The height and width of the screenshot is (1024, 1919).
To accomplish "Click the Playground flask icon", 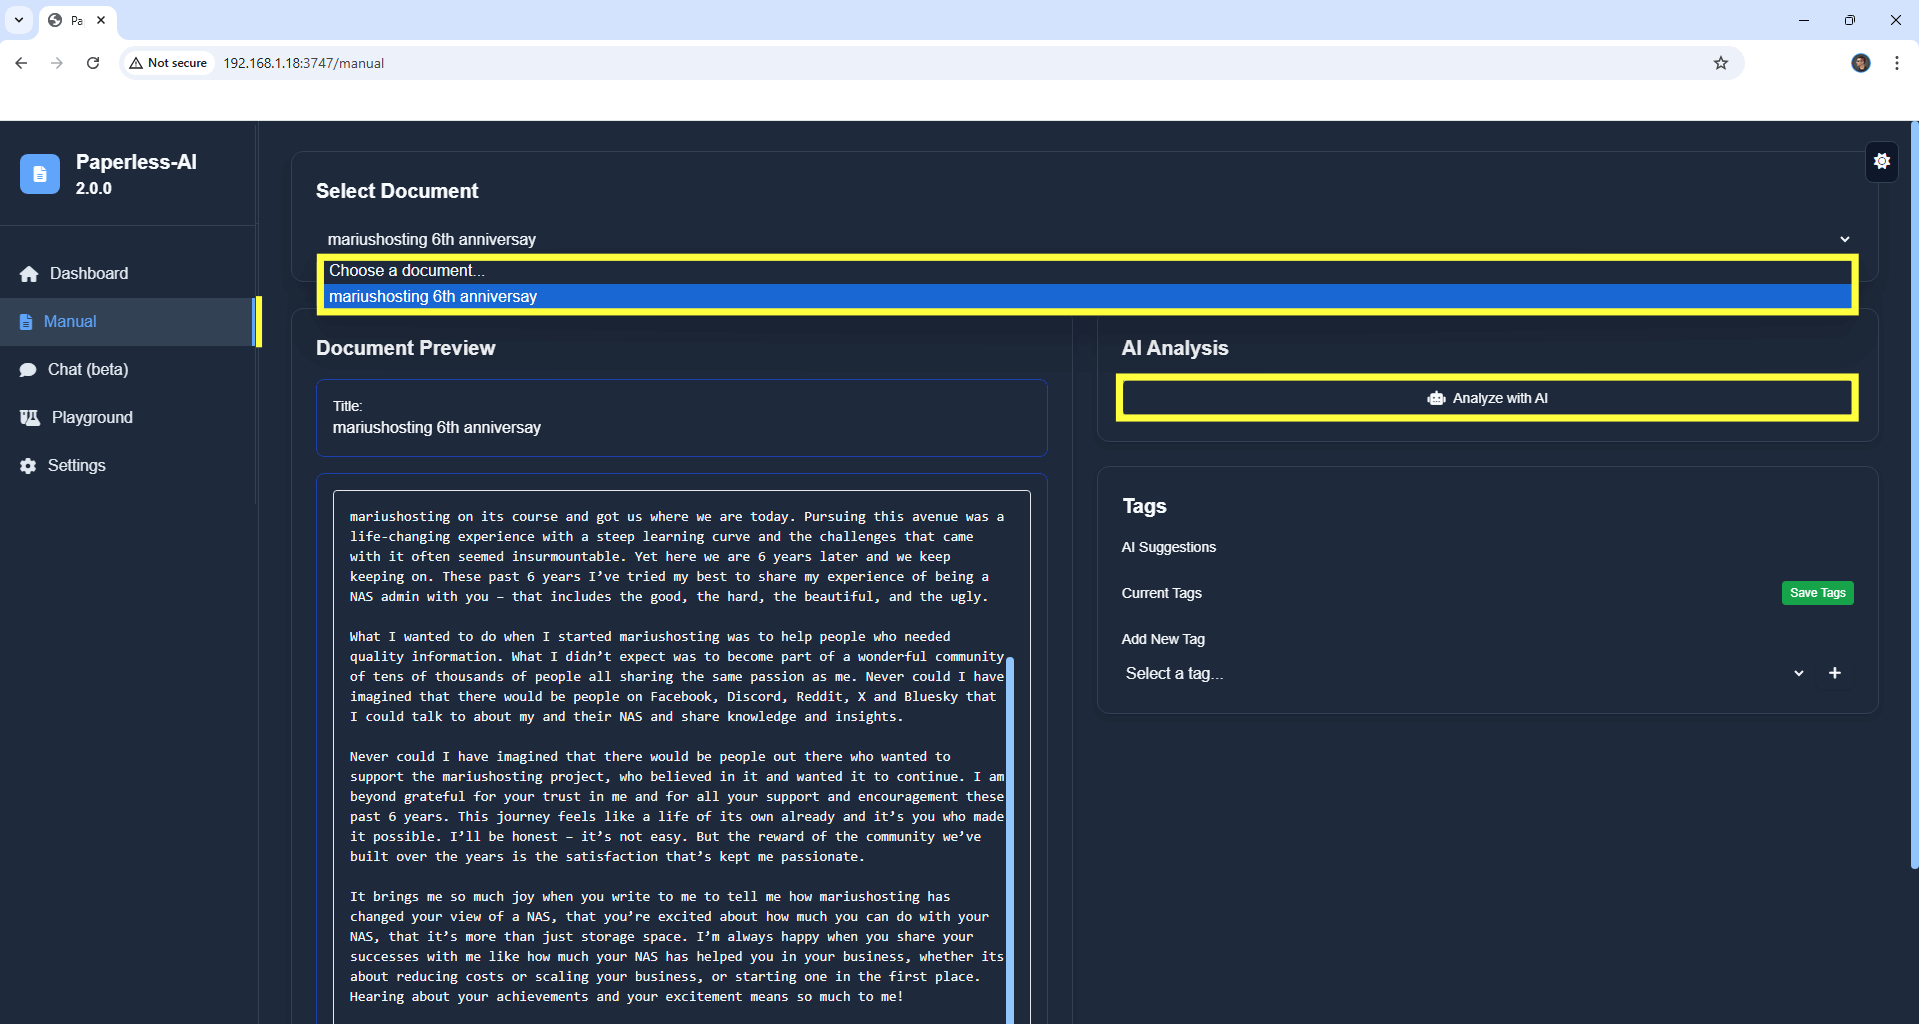I will coord(30,418).
